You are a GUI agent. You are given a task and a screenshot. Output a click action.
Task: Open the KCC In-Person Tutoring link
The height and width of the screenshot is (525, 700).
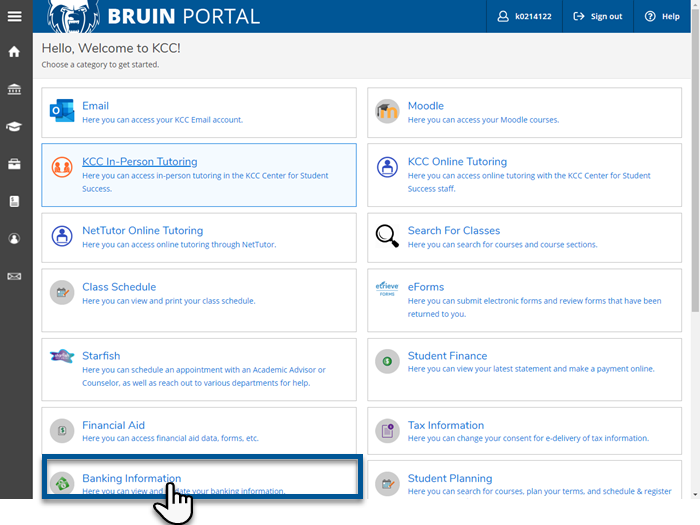click(x=139, y=161)
